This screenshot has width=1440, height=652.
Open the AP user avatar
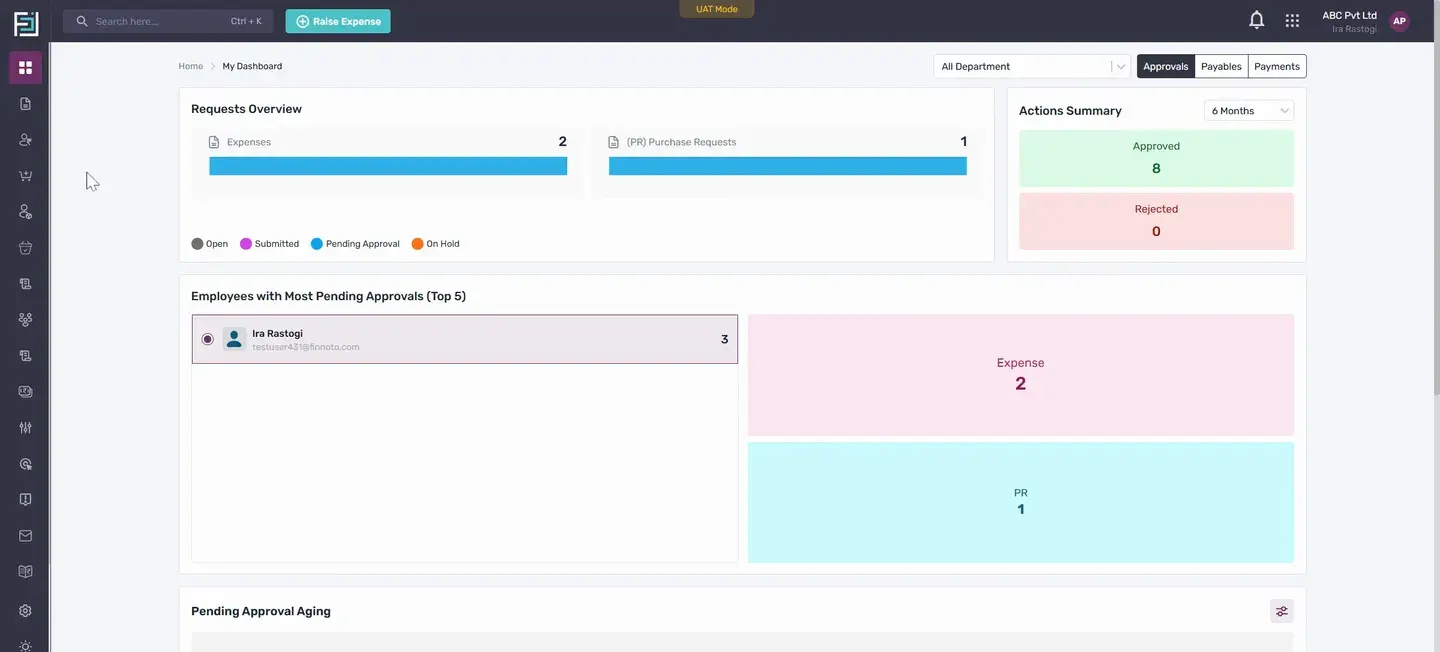click(1400, 21)
